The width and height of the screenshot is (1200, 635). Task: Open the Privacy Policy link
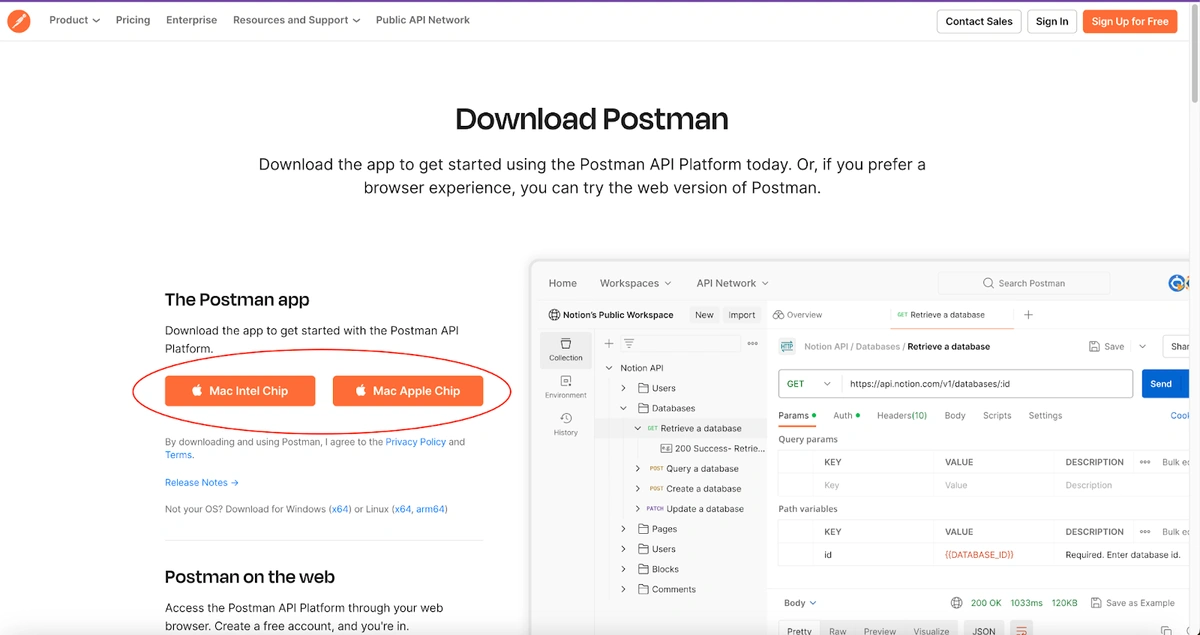[x=415, y=442]
